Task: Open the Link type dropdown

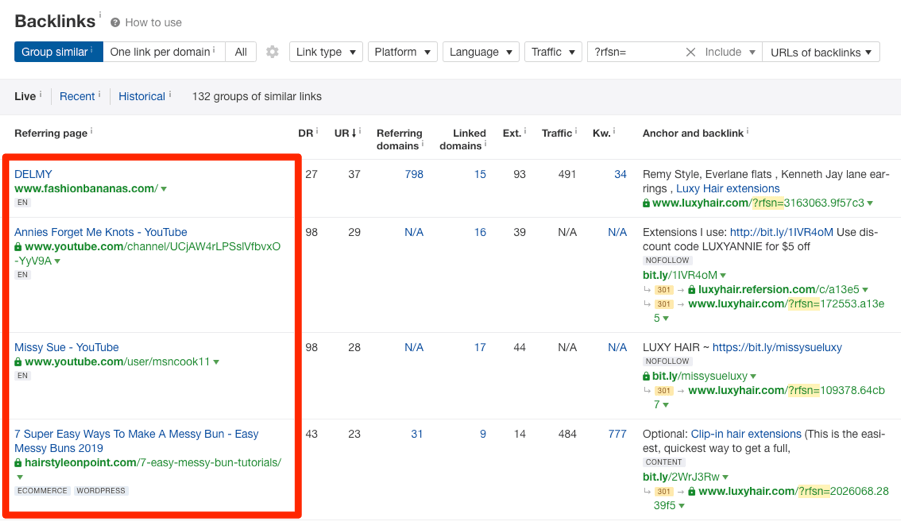Action: point(326,52)
